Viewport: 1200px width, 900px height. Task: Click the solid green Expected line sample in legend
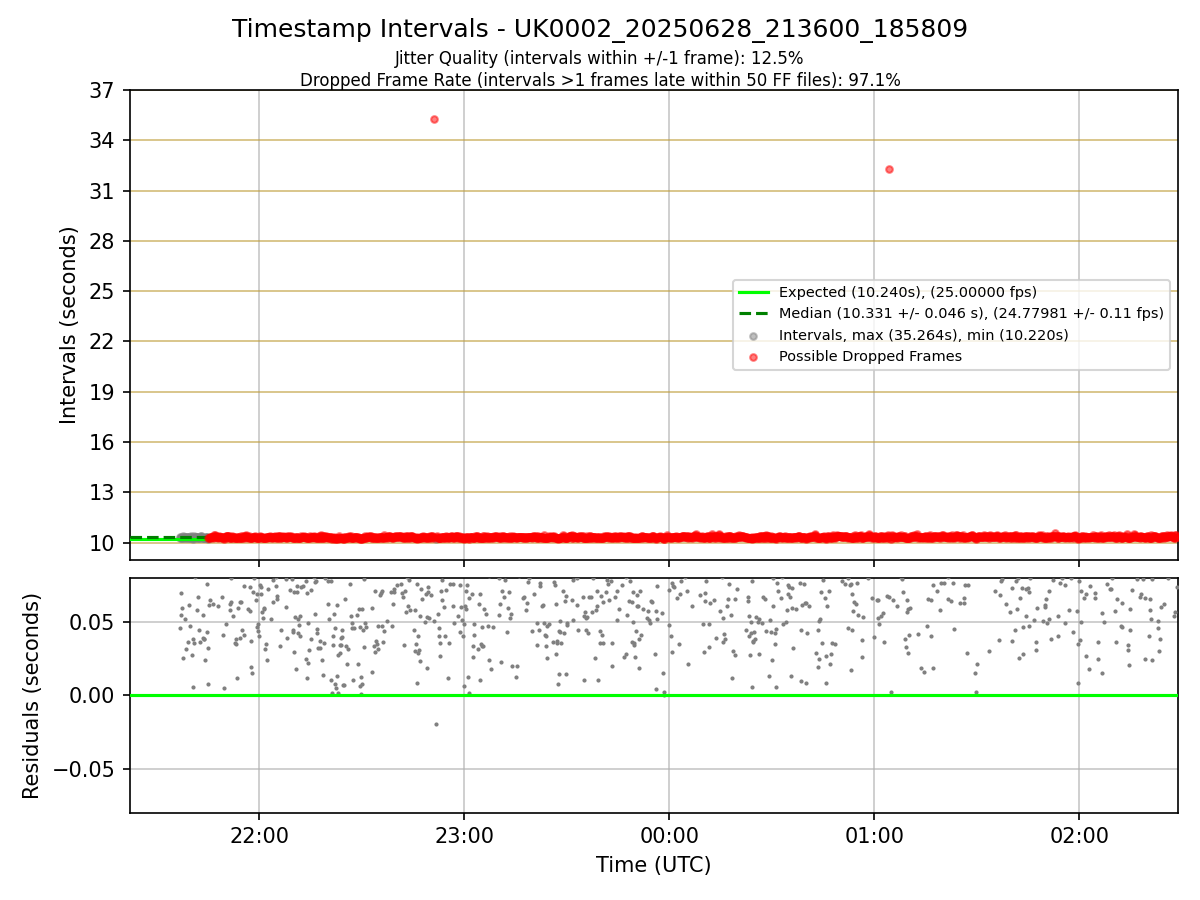(753, 292)
